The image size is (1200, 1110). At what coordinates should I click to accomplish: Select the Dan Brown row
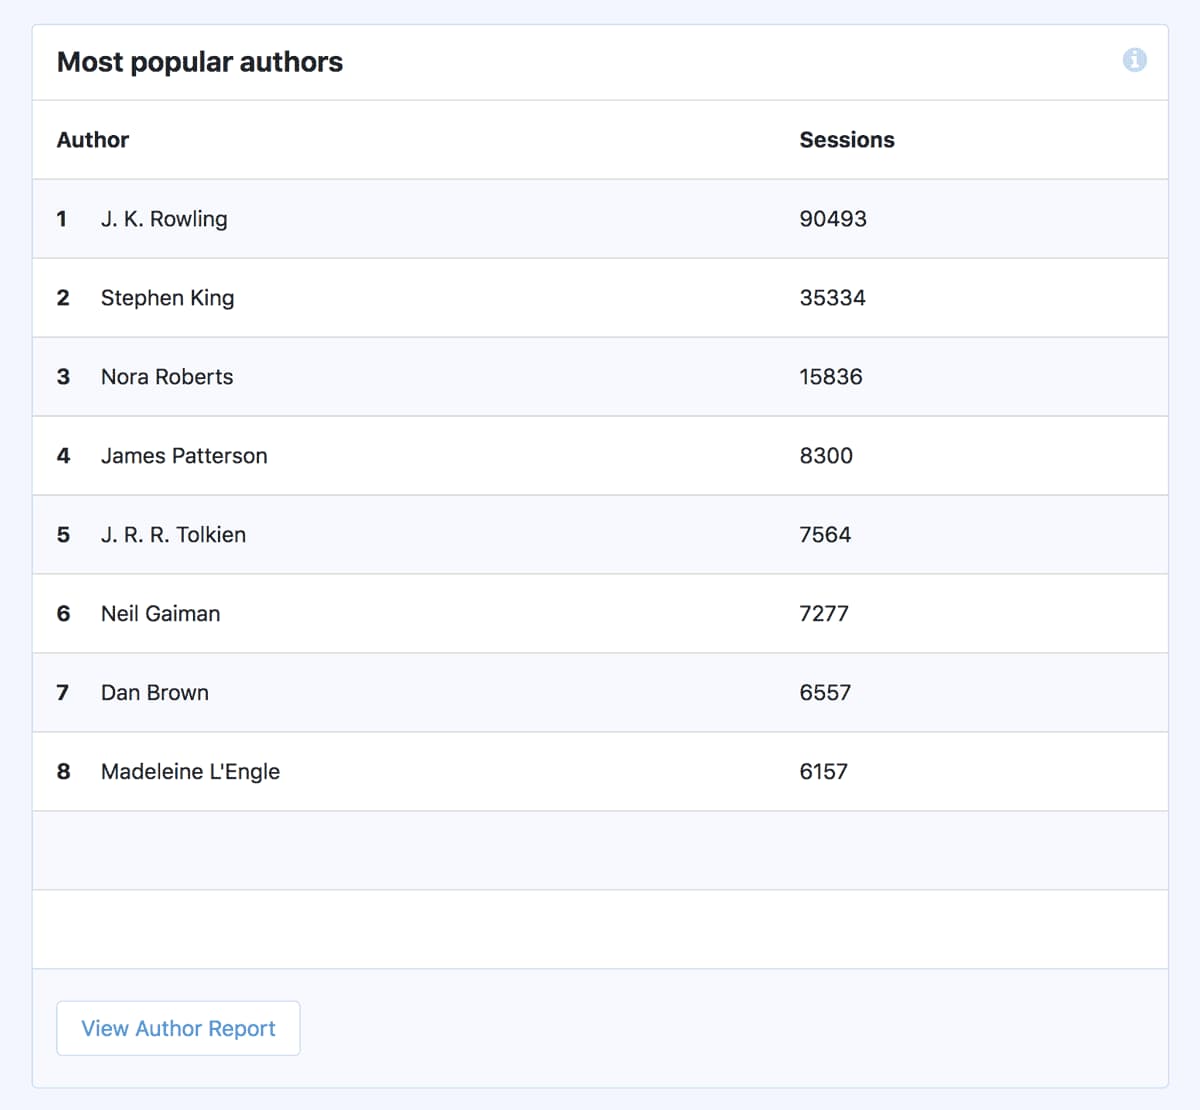154,692
